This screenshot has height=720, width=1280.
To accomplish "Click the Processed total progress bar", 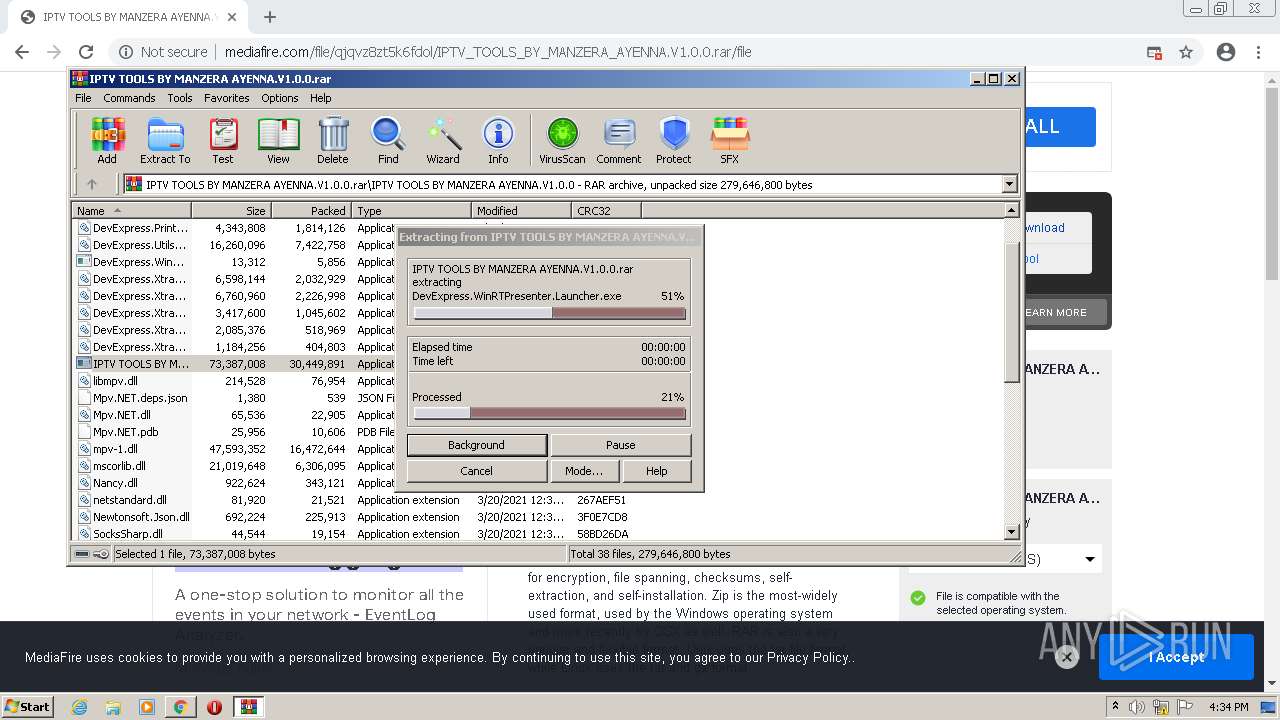I will (549, 413).
